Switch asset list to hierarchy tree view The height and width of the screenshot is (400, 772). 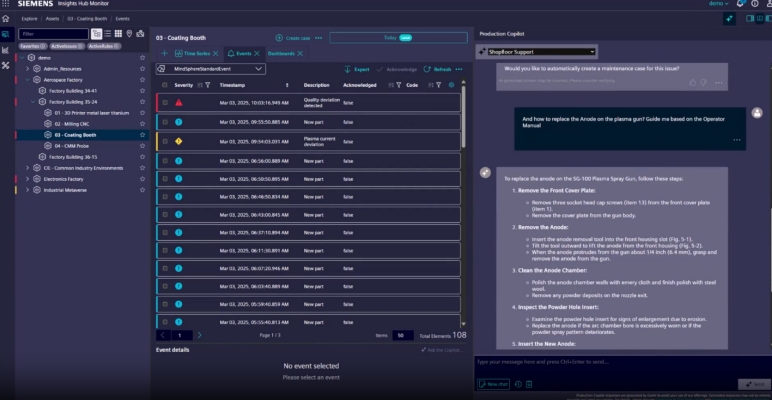click(x=96, y=33)
